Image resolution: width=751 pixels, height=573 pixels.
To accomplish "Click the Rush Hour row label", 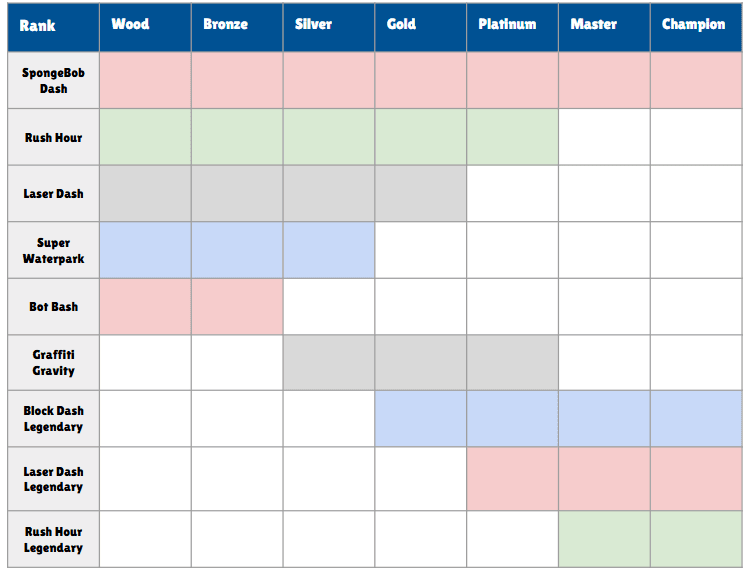I will [x=53, y=137].
